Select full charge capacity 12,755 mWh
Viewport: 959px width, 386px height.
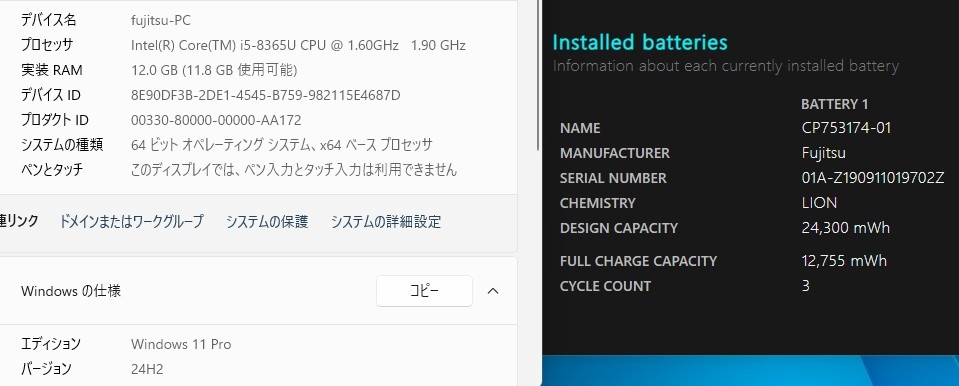(844, 261)
